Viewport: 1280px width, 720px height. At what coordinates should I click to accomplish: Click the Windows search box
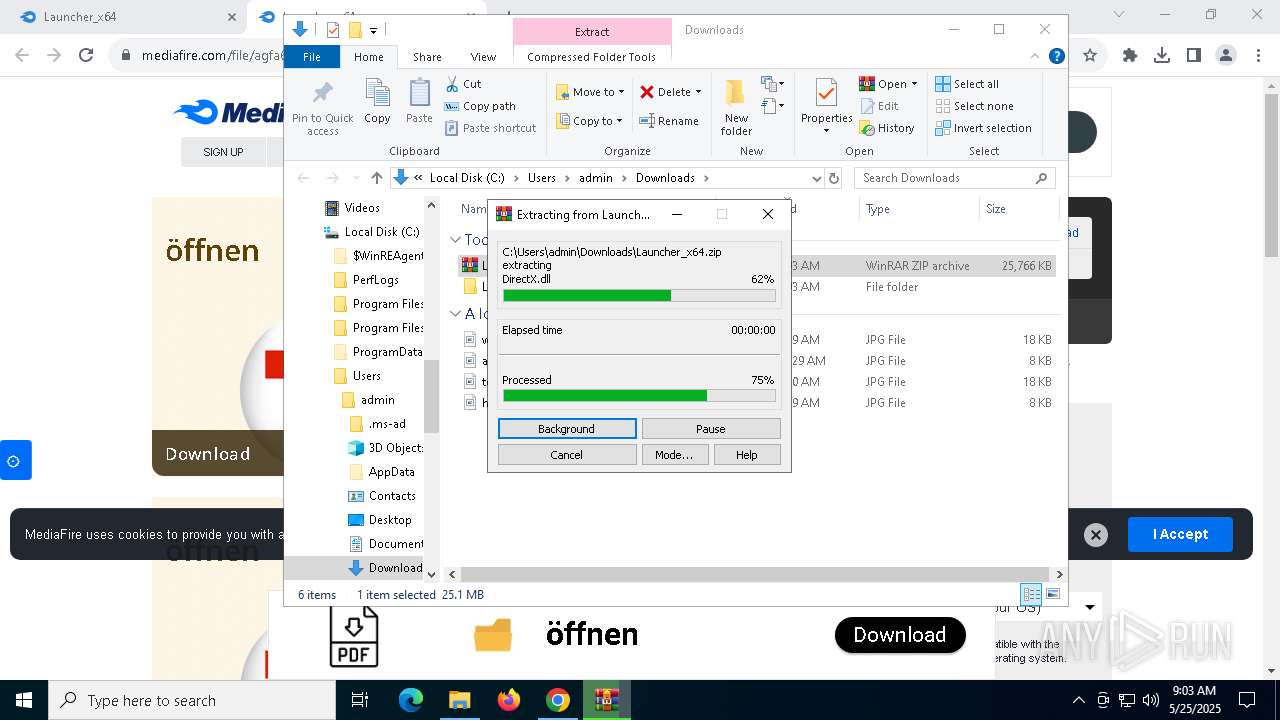pos(192,700)
